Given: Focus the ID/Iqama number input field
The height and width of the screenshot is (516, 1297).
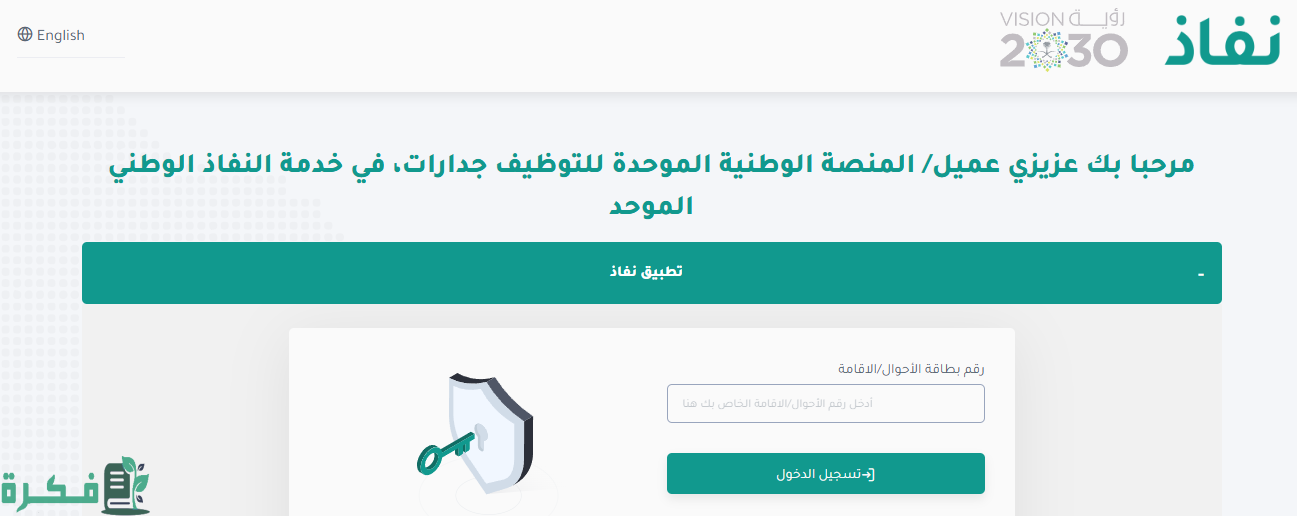Looking at the screenshot, I should 825,404.
